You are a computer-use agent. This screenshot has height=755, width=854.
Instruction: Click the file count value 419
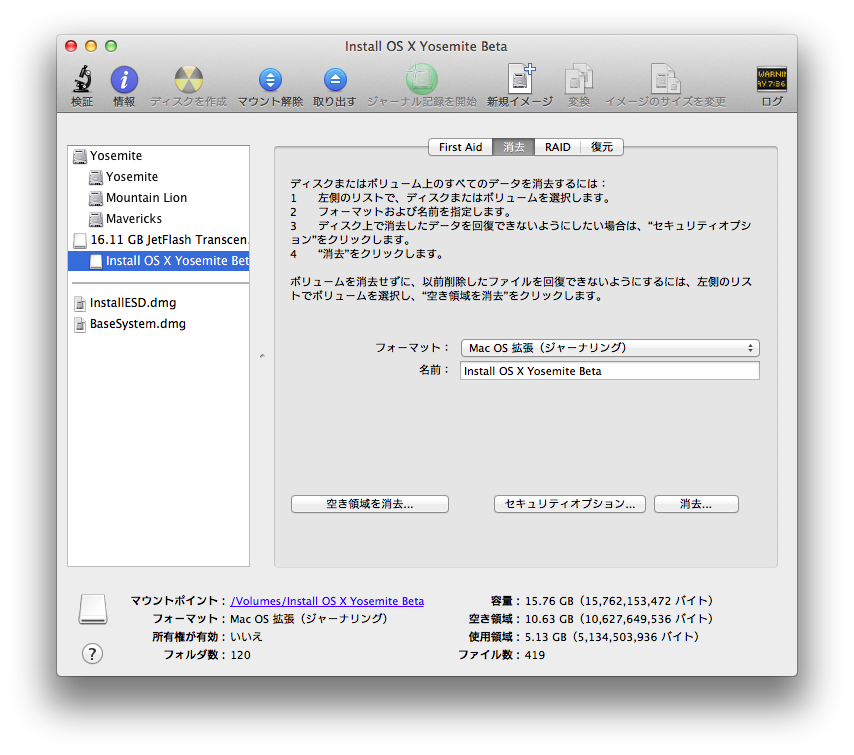pyautogui.click(x=534, y=655)
